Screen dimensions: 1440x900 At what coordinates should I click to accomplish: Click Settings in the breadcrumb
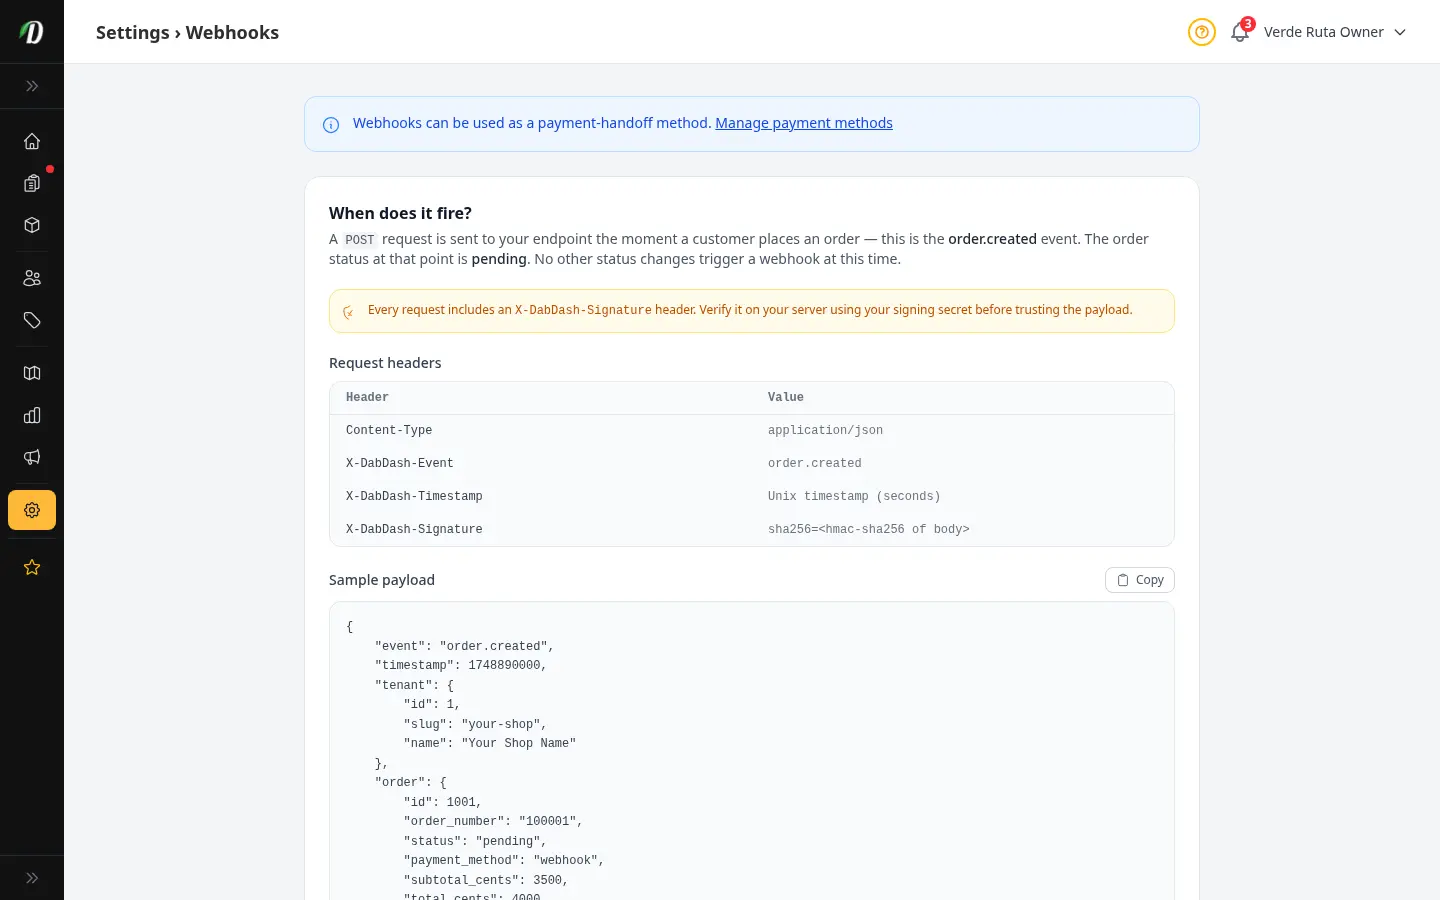[133, 32]
